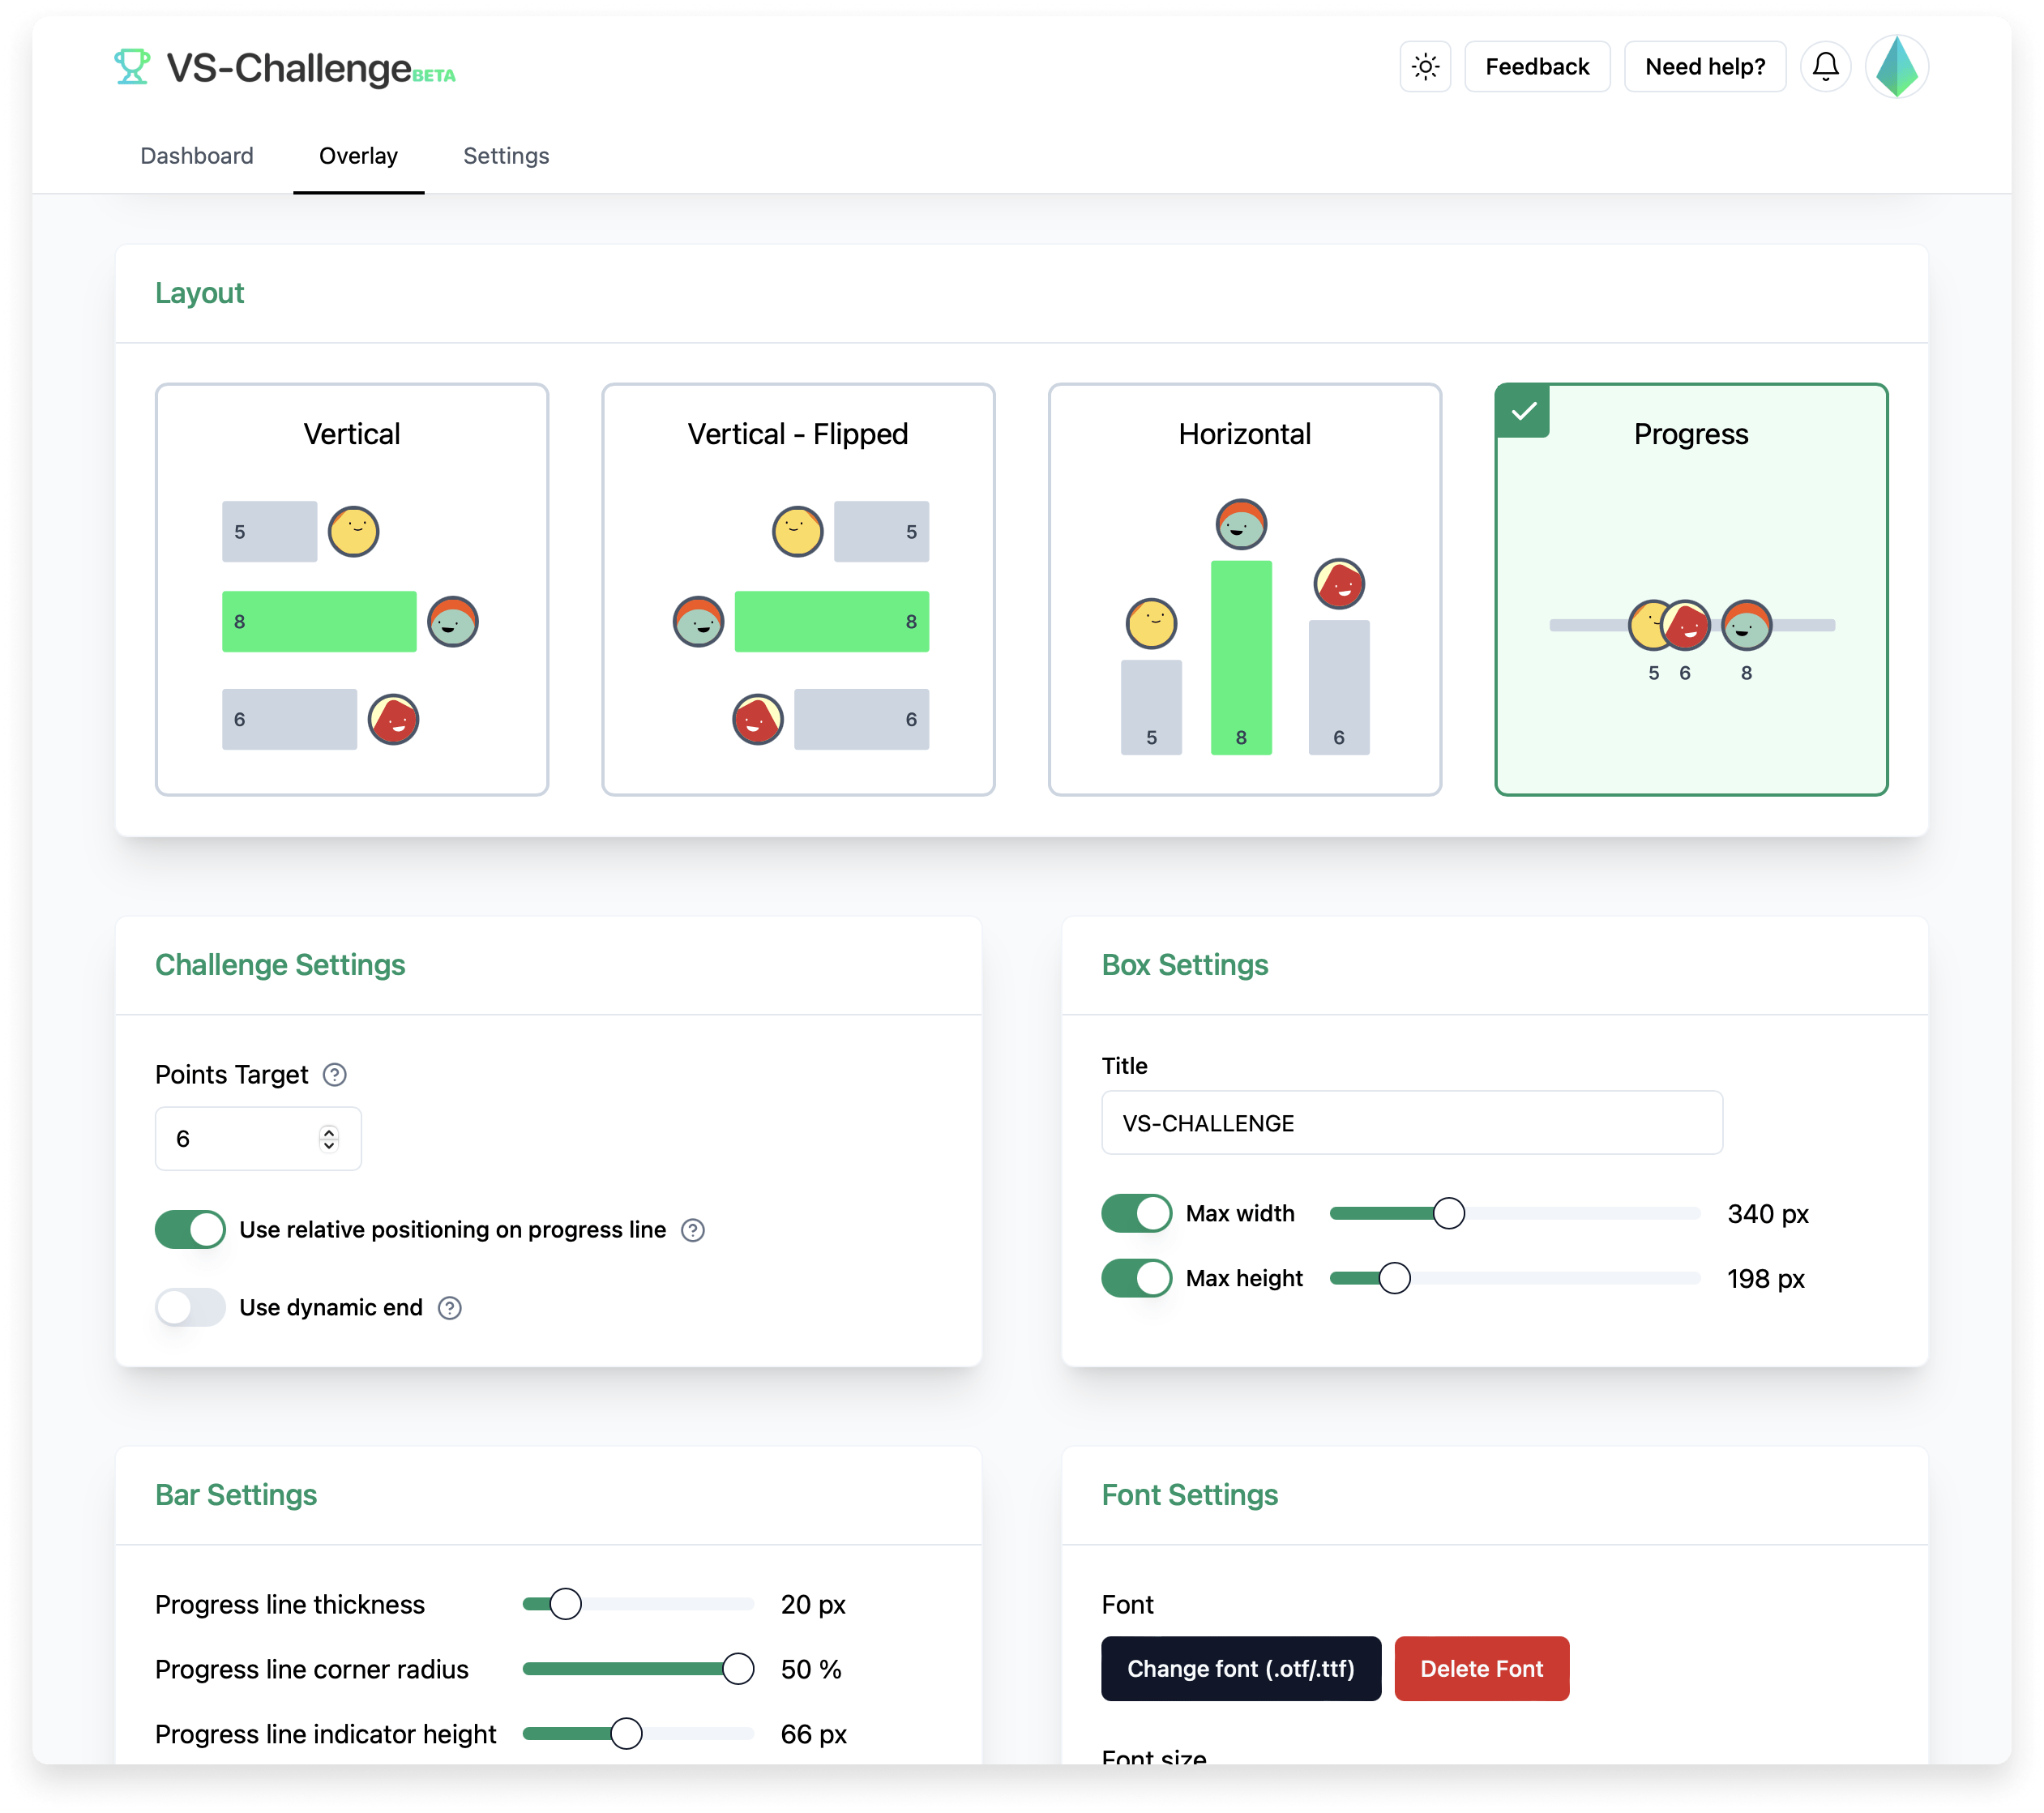The image size is (2044, 1813).
Task: Click the Feedback button
Action: click(x=1537, y=67)
